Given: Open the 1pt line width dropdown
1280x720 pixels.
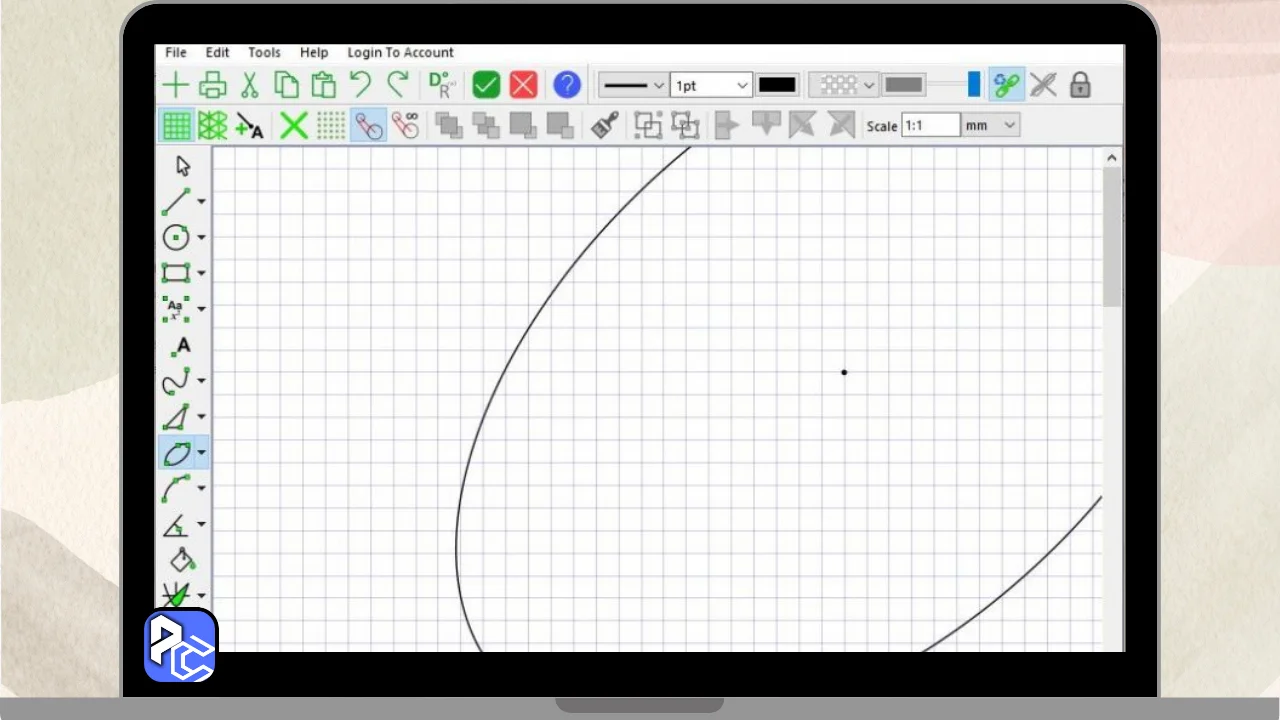Looking at the screenshot, I should coord(711,85).
